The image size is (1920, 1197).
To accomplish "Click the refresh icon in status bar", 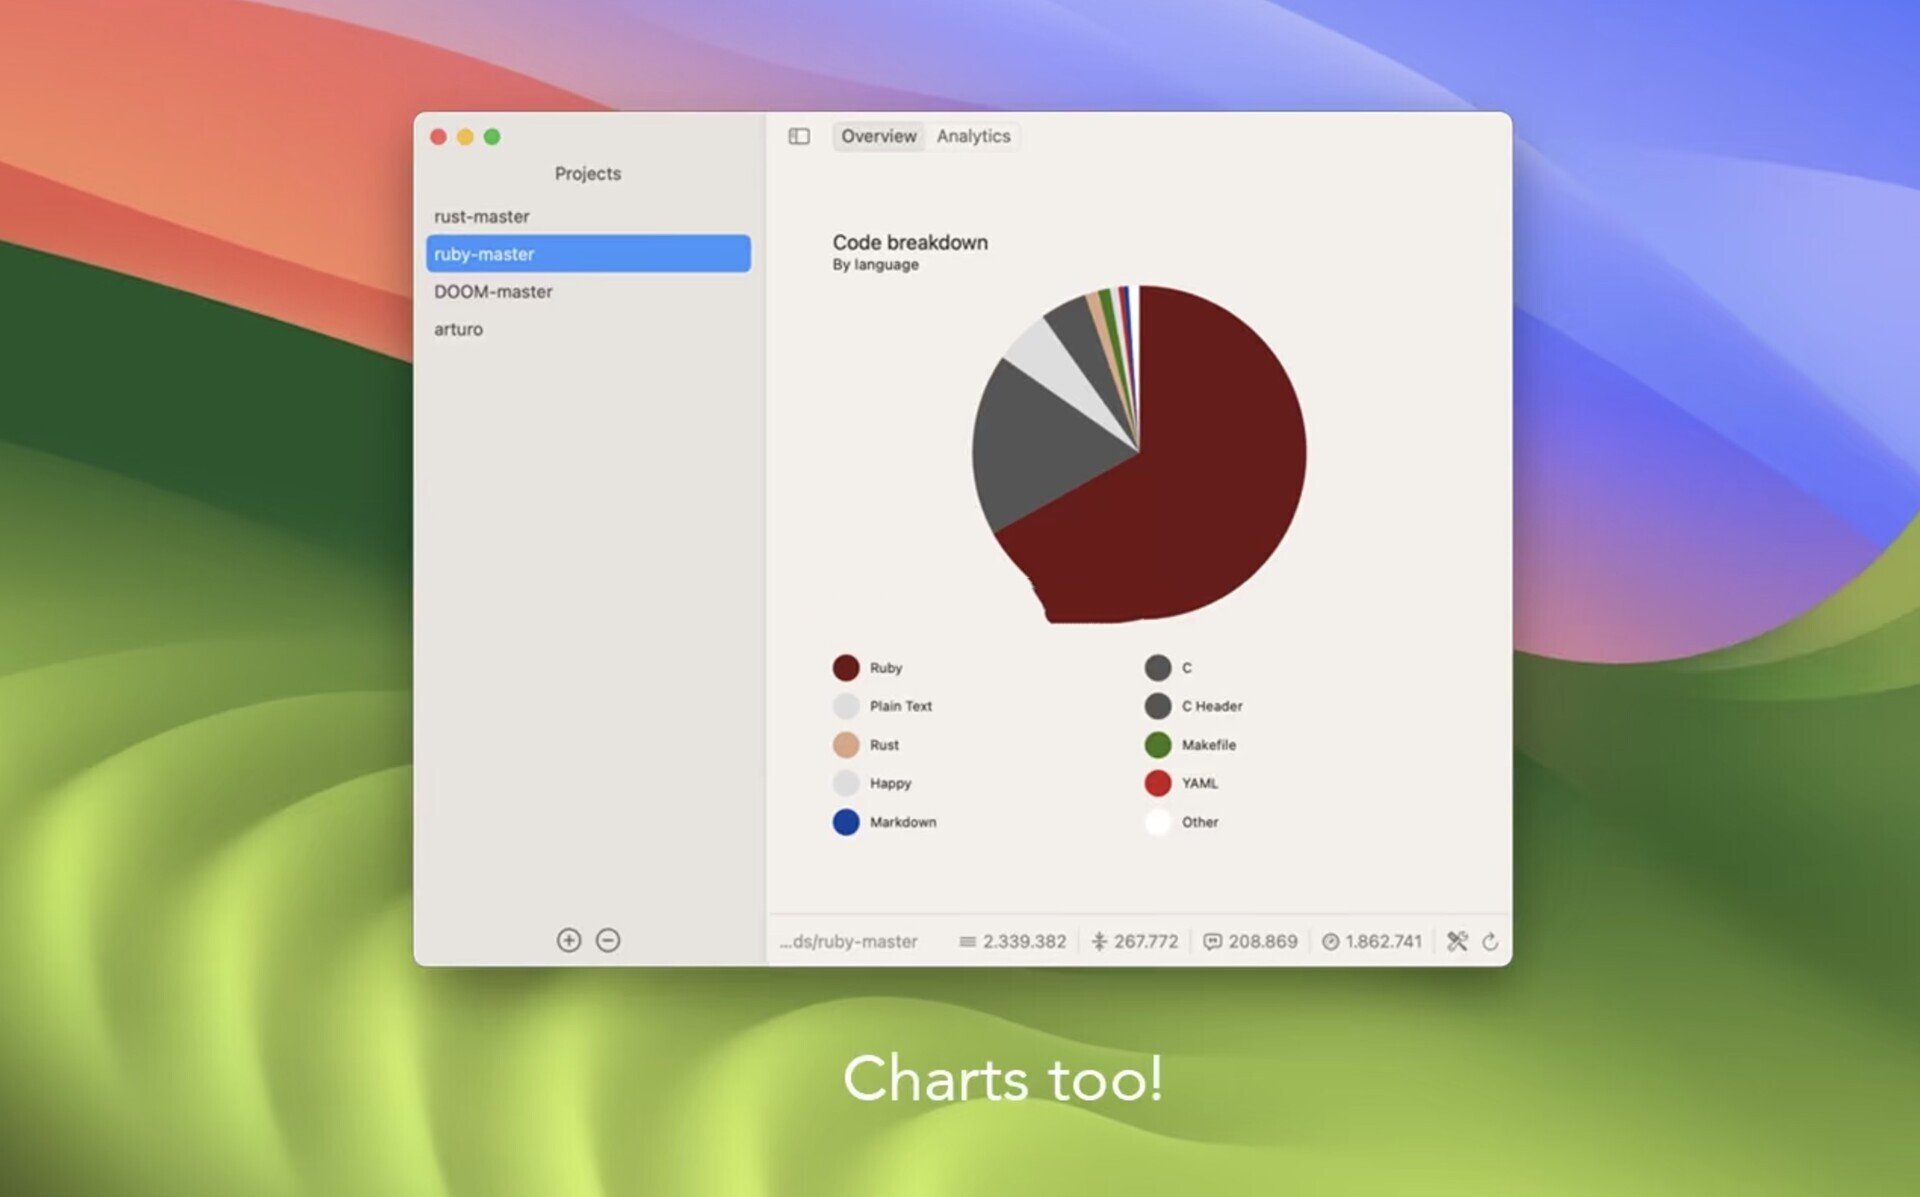I will [1490, 941].
